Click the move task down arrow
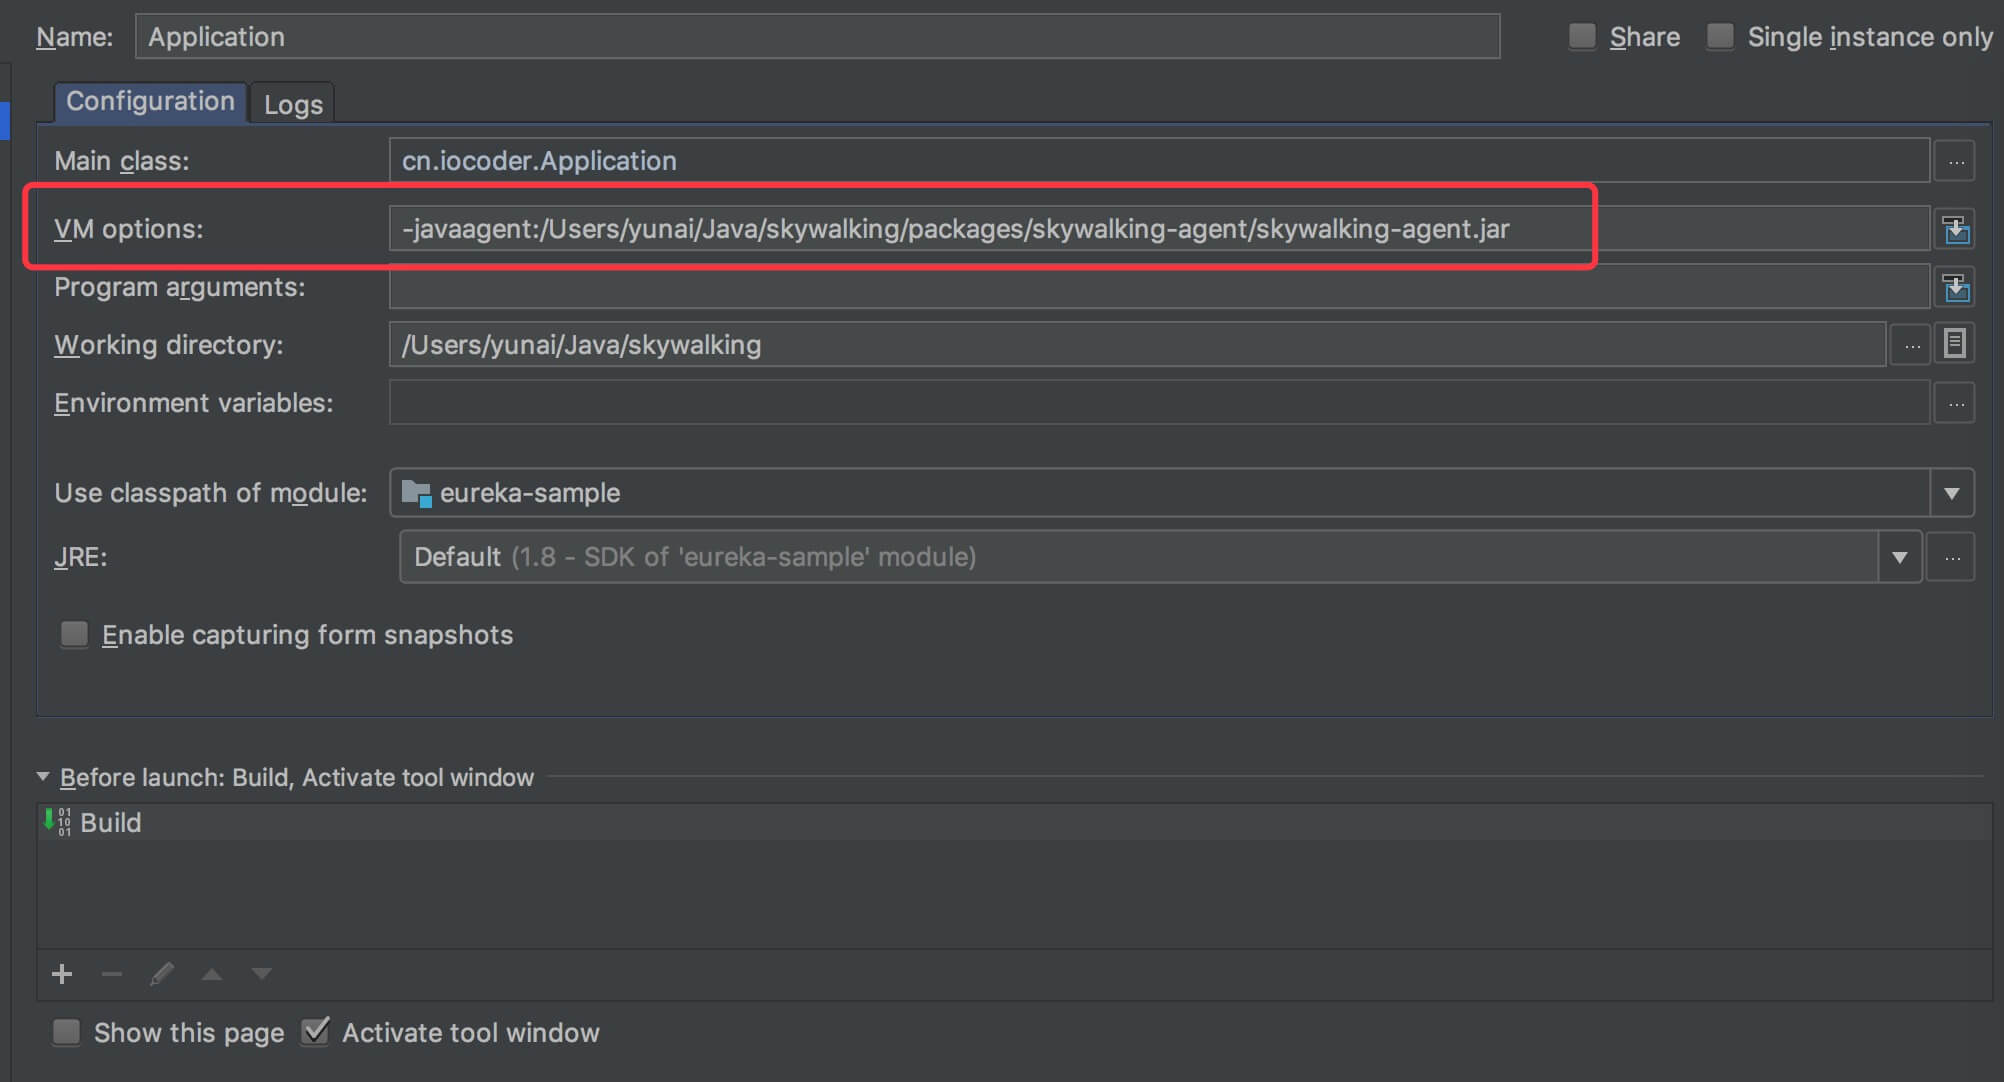The width and height of the screenshot is (2004, 1082). tap(262, 974)
